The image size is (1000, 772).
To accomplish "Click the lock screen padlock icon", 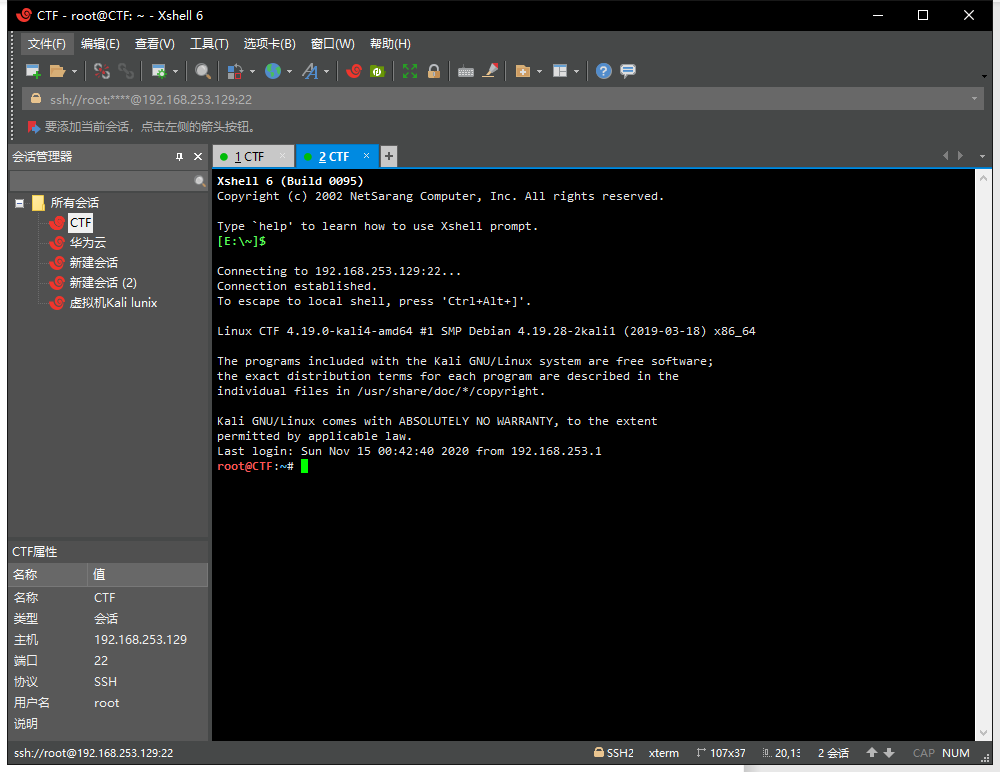I will tap(434, 71).
